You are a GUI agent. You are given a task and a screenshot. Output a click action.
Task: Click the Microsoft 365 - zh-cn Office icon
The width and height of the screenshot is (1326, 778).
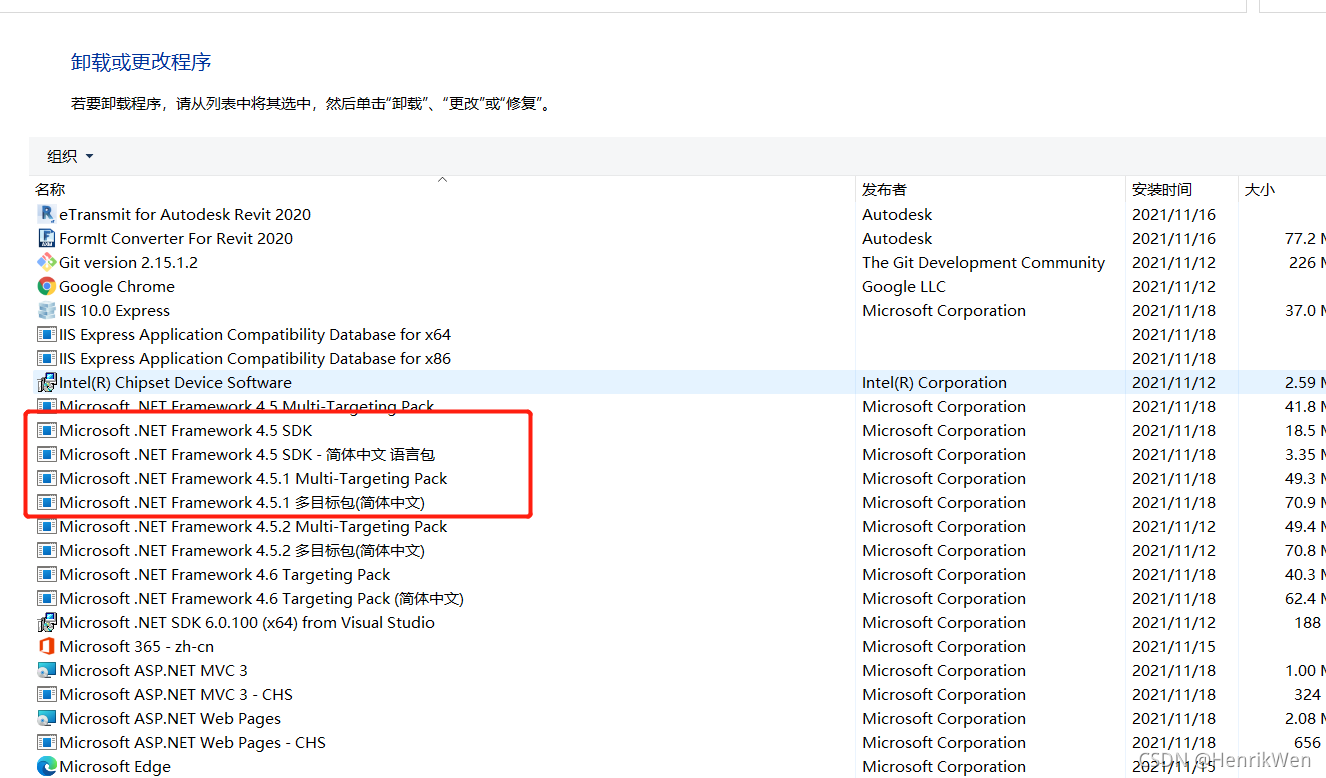pyautogui.click(x=46, y=646)
